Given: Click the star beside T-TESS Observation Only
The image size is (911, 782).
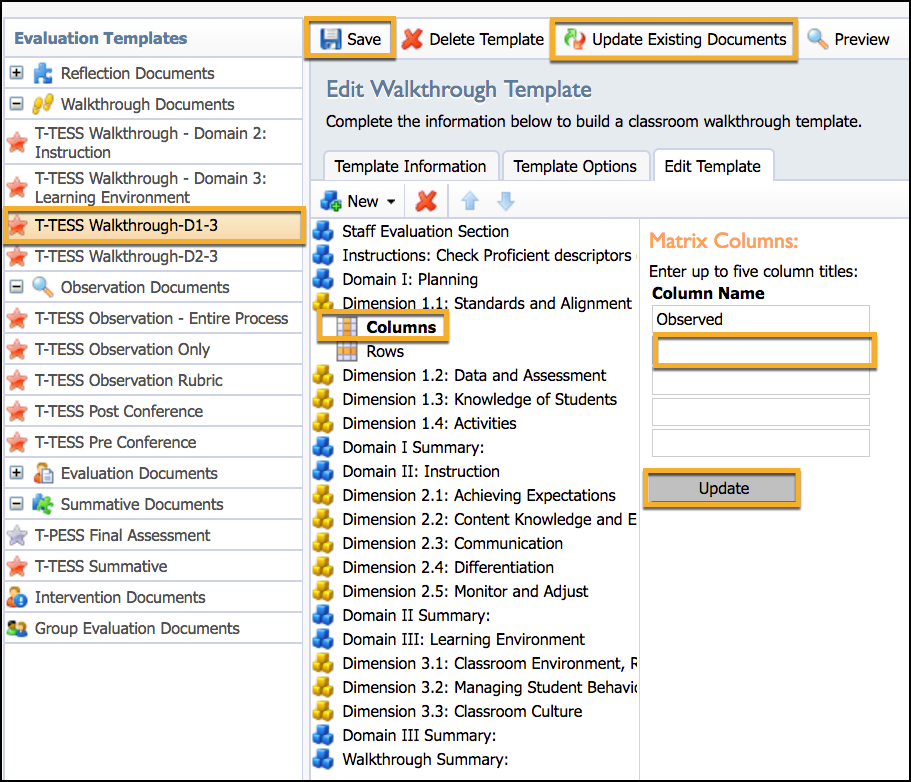Looking at the screenshot, I should 17,349.
